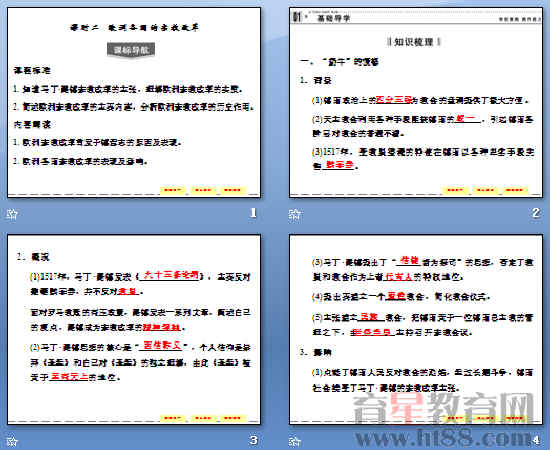
Task: Select the slide 3 thumbnail about 九十五条论纲
Action: click(x=134, y=330)
